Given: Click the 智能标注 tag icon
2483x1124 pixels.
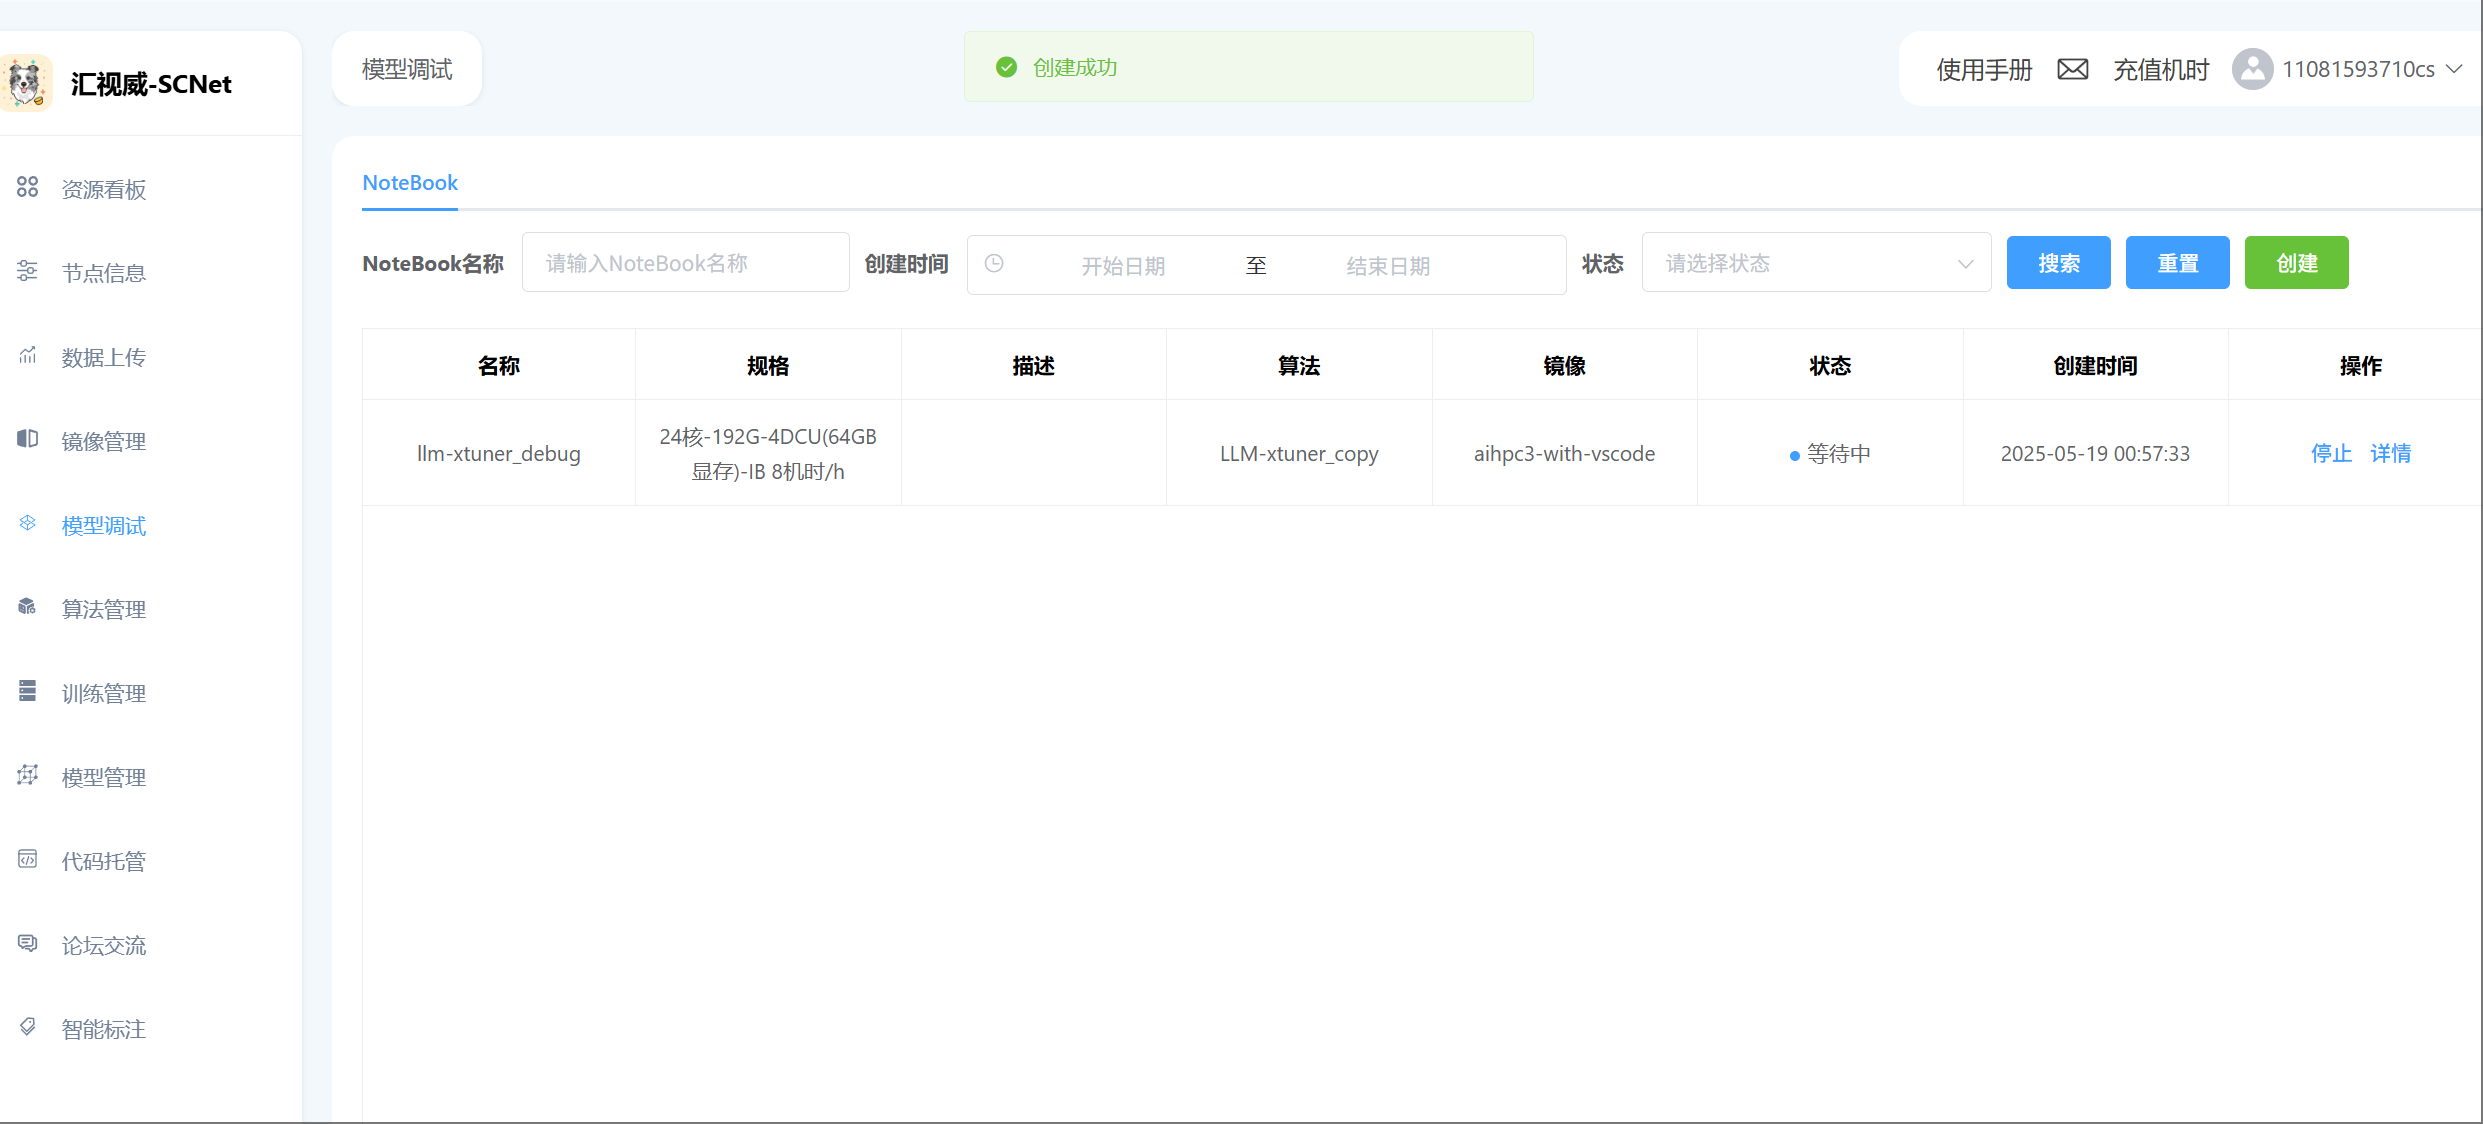Looking at the screenshot, I should pyautogui.click(x=28, y=1027).
